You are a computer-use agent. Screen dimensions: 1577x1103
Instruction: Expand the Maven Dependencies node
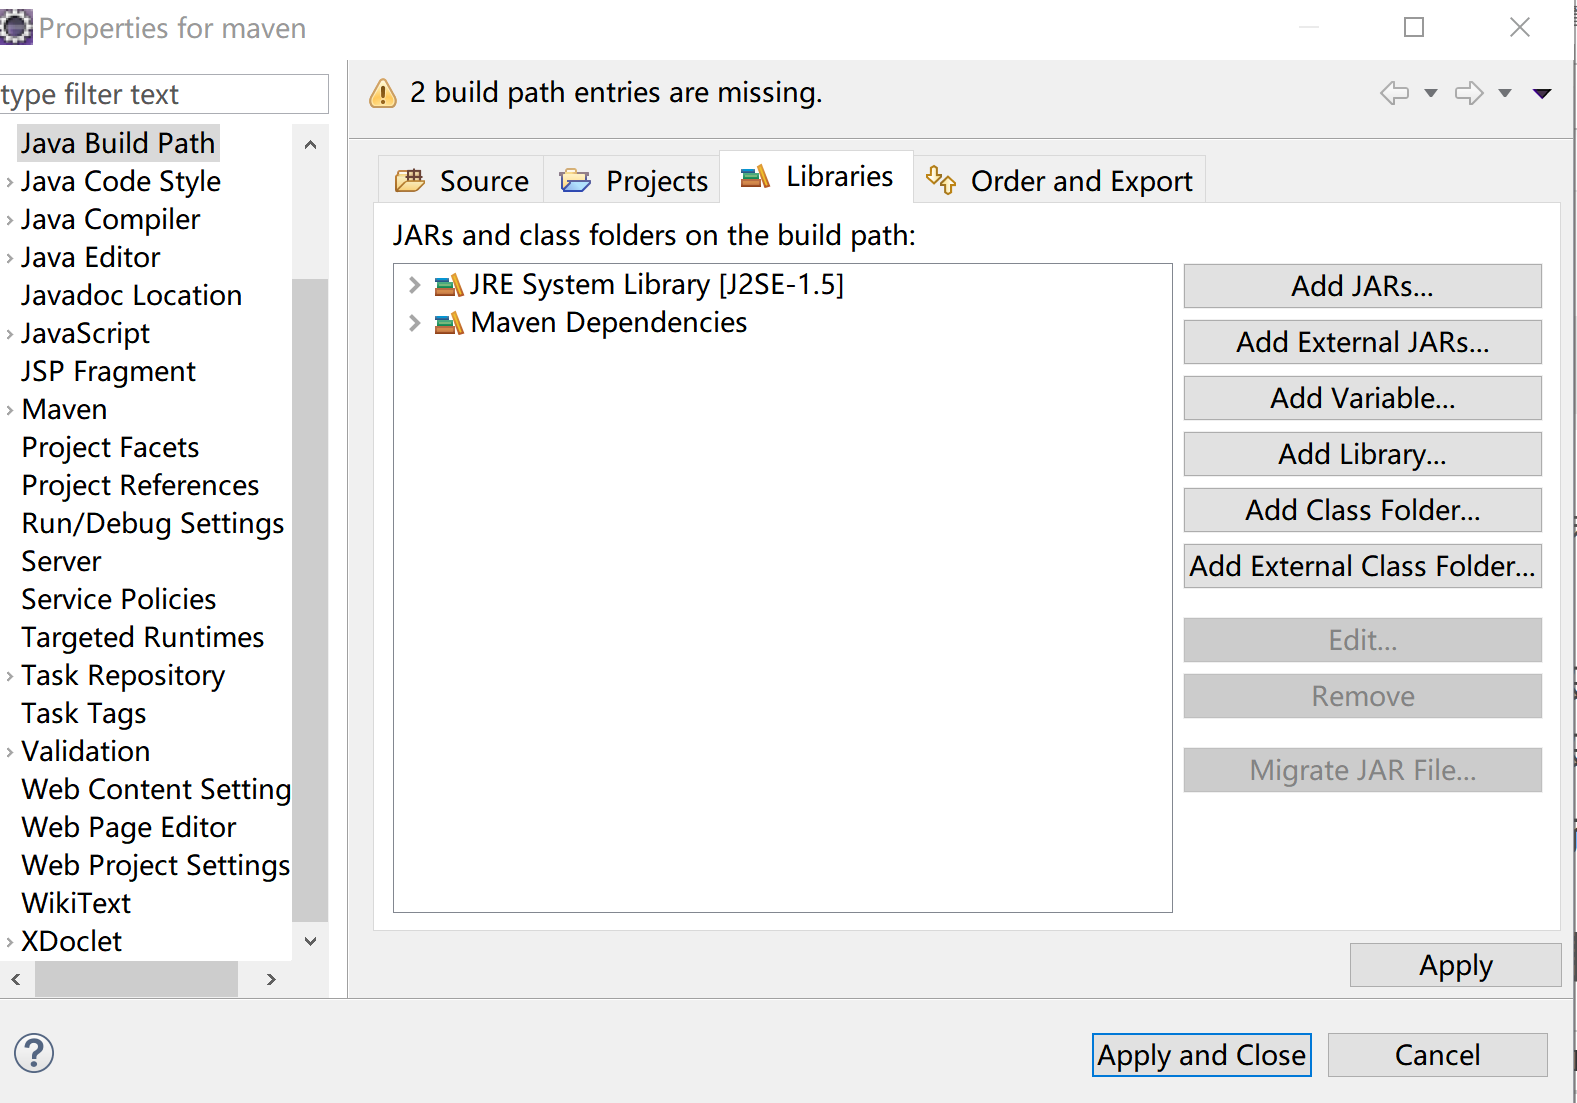coord(414,323)
